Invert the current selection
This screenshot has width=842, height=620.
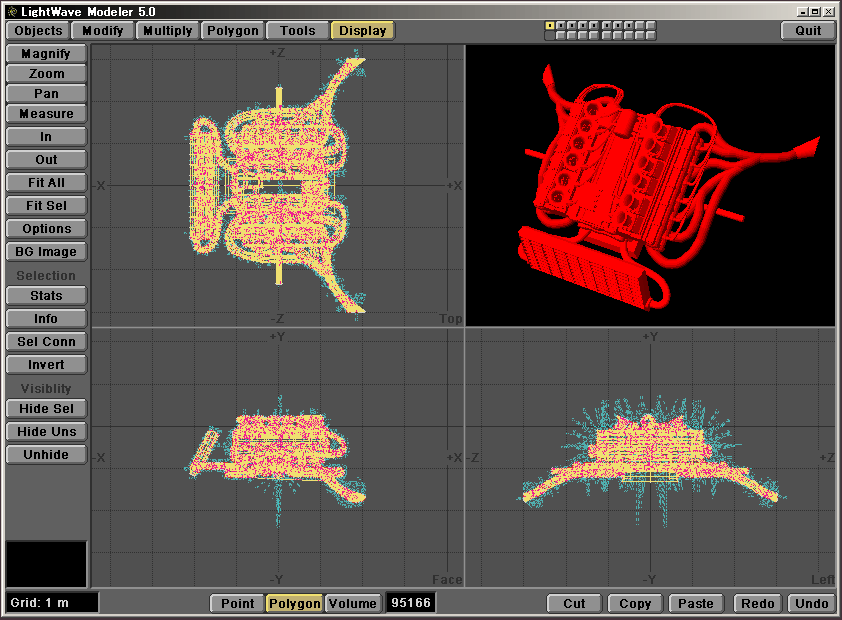[46, 364]
